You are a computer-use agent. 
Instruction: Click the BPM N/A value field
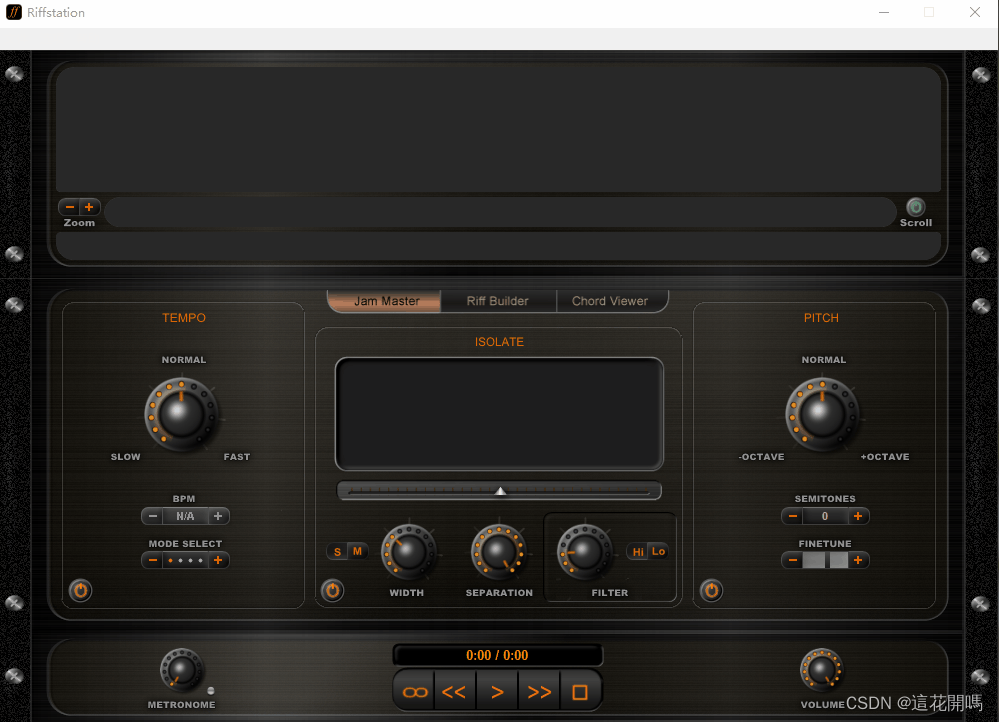pyautogui.click(x=185, y=516)
